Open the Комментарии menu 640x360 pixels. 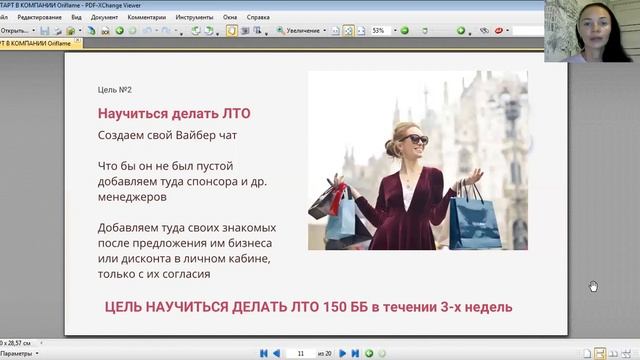pyautogui.click(x=147, y=18)
